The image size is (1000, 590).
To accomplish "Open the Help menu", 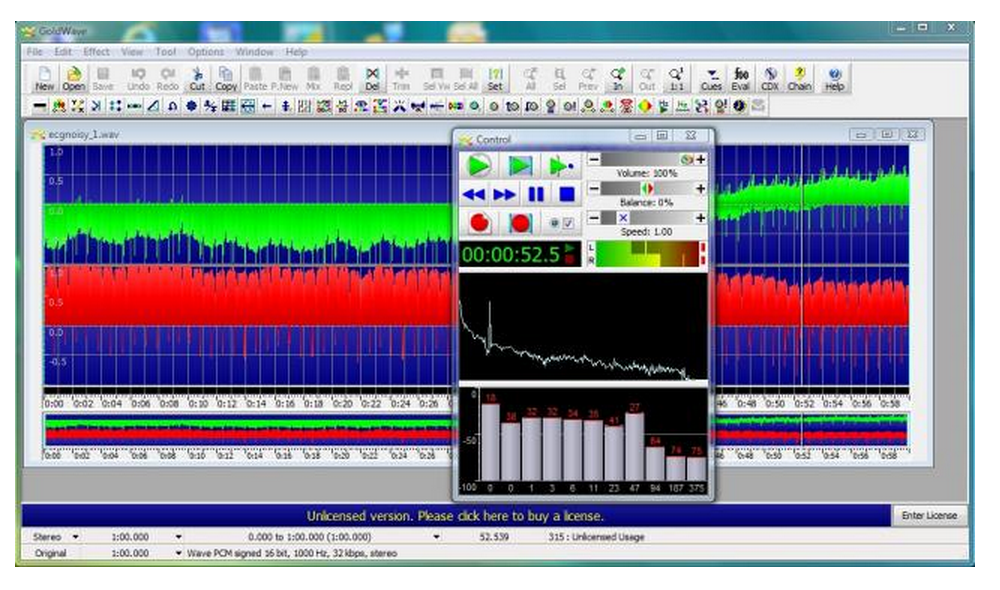I will tap(296, 52).
